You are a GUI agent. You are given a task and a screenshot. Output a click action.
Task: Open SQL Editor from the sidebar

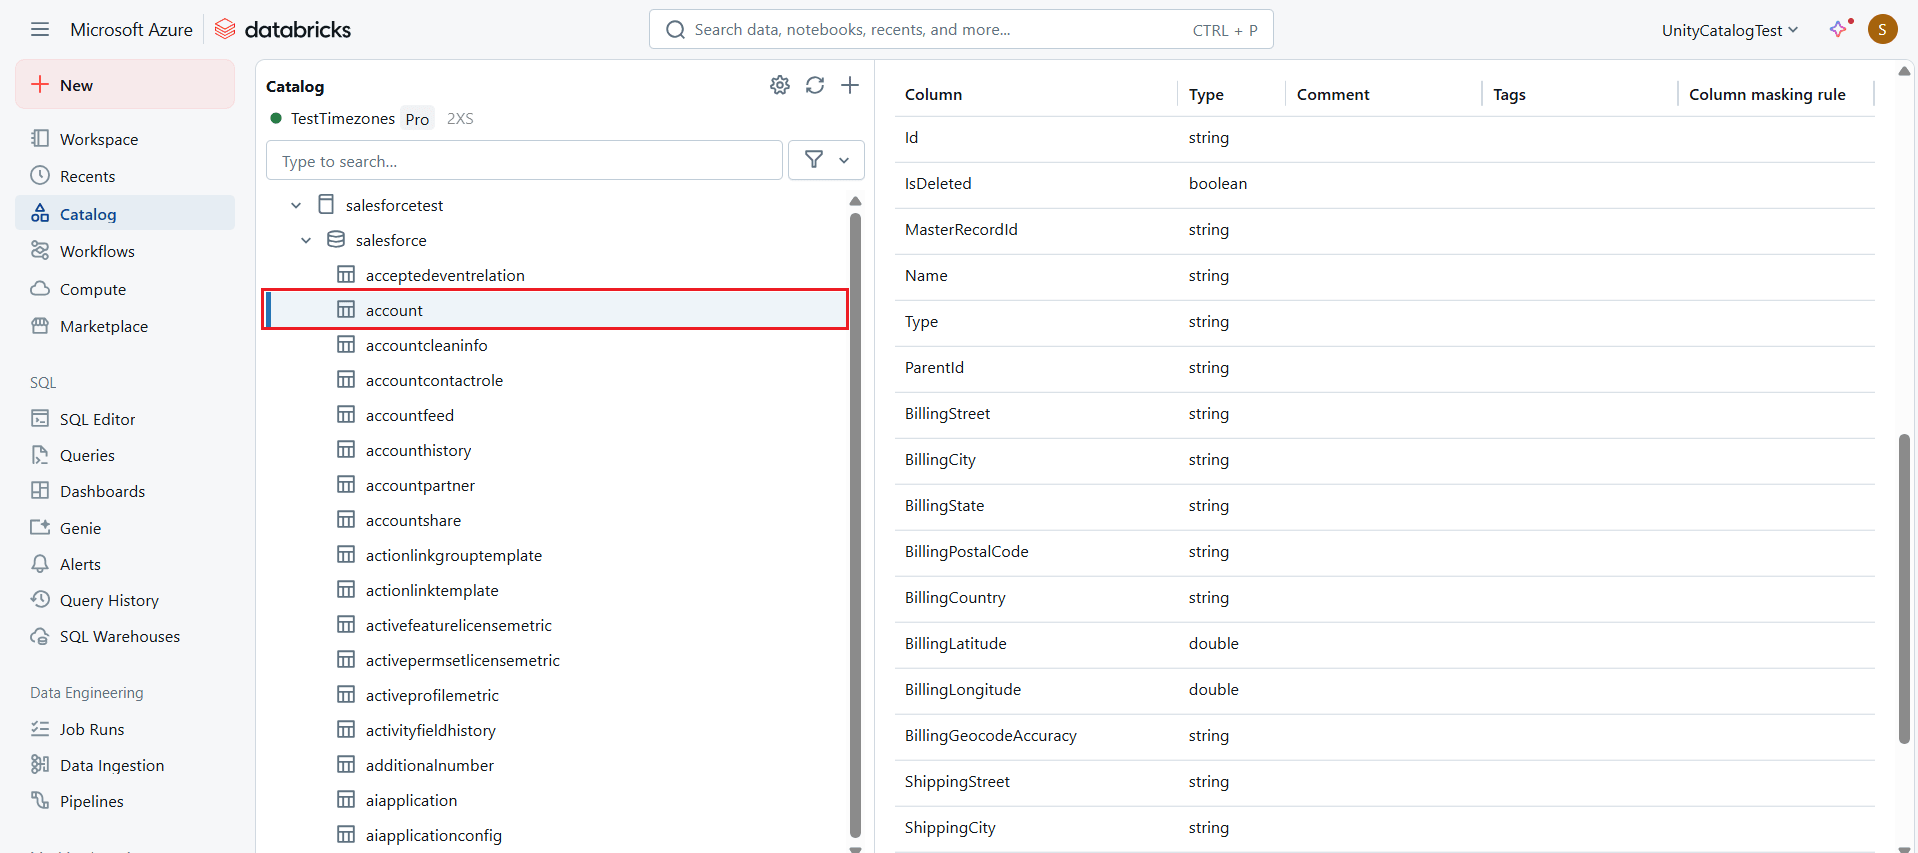97,419
